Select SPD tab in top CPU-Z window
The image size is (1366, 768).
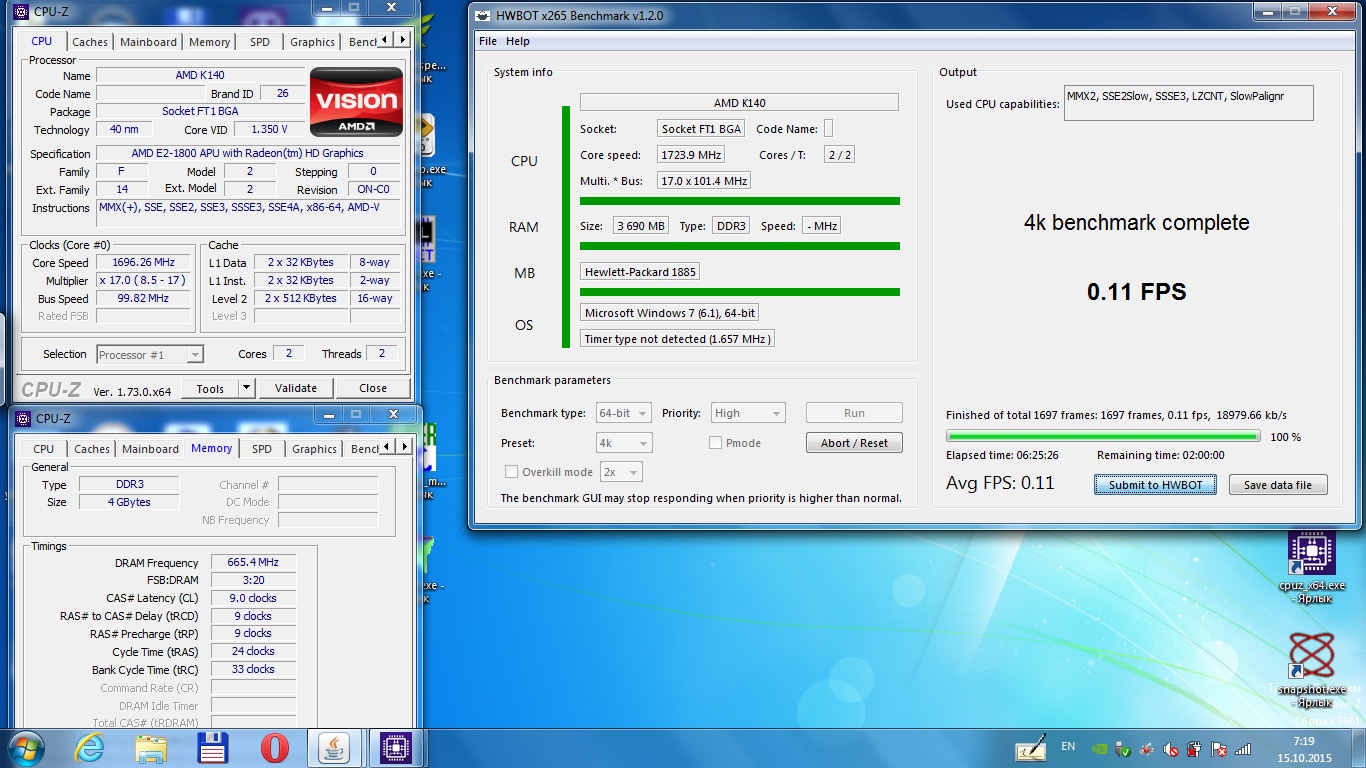click(x=260, y=42)
